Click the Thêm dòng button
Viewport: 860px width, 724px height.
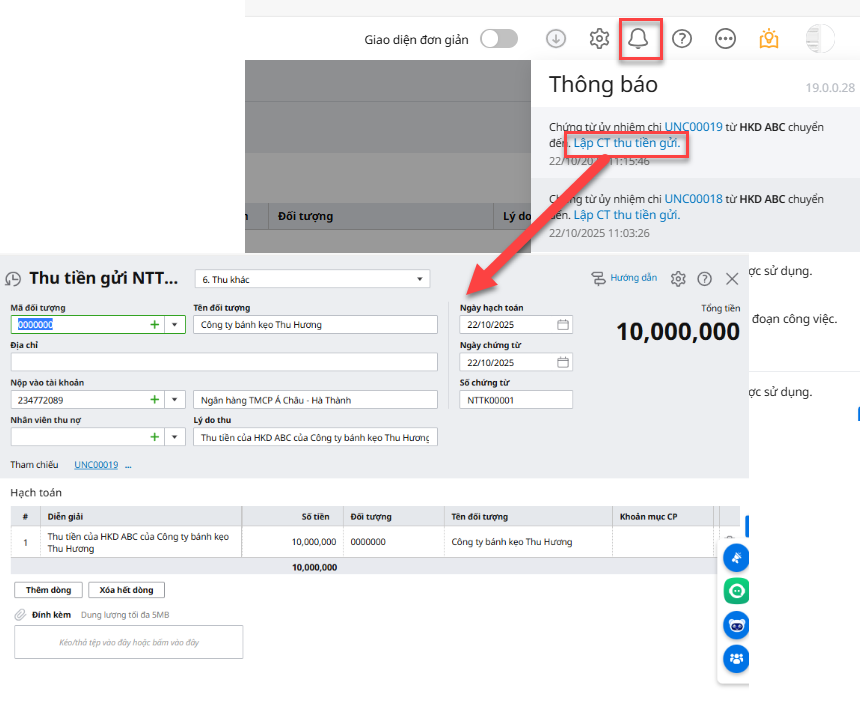click(48, 590)
